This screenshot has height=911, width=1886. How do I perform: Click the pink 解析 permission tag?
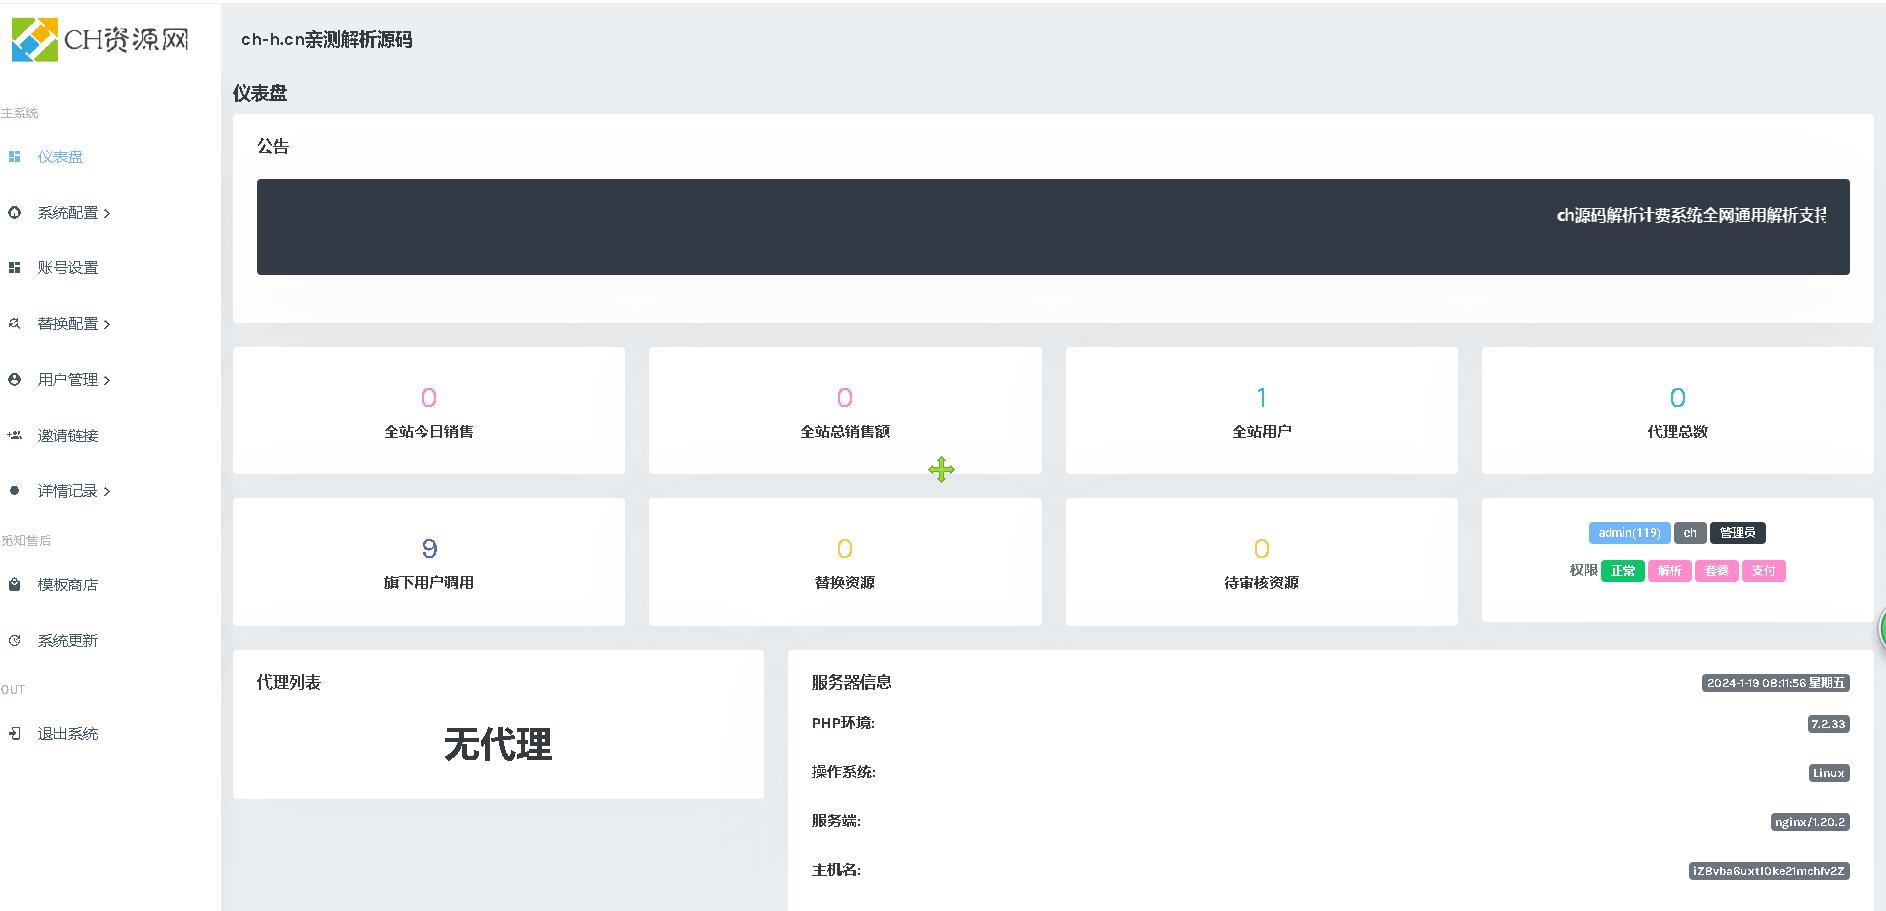click(1670, 571)
